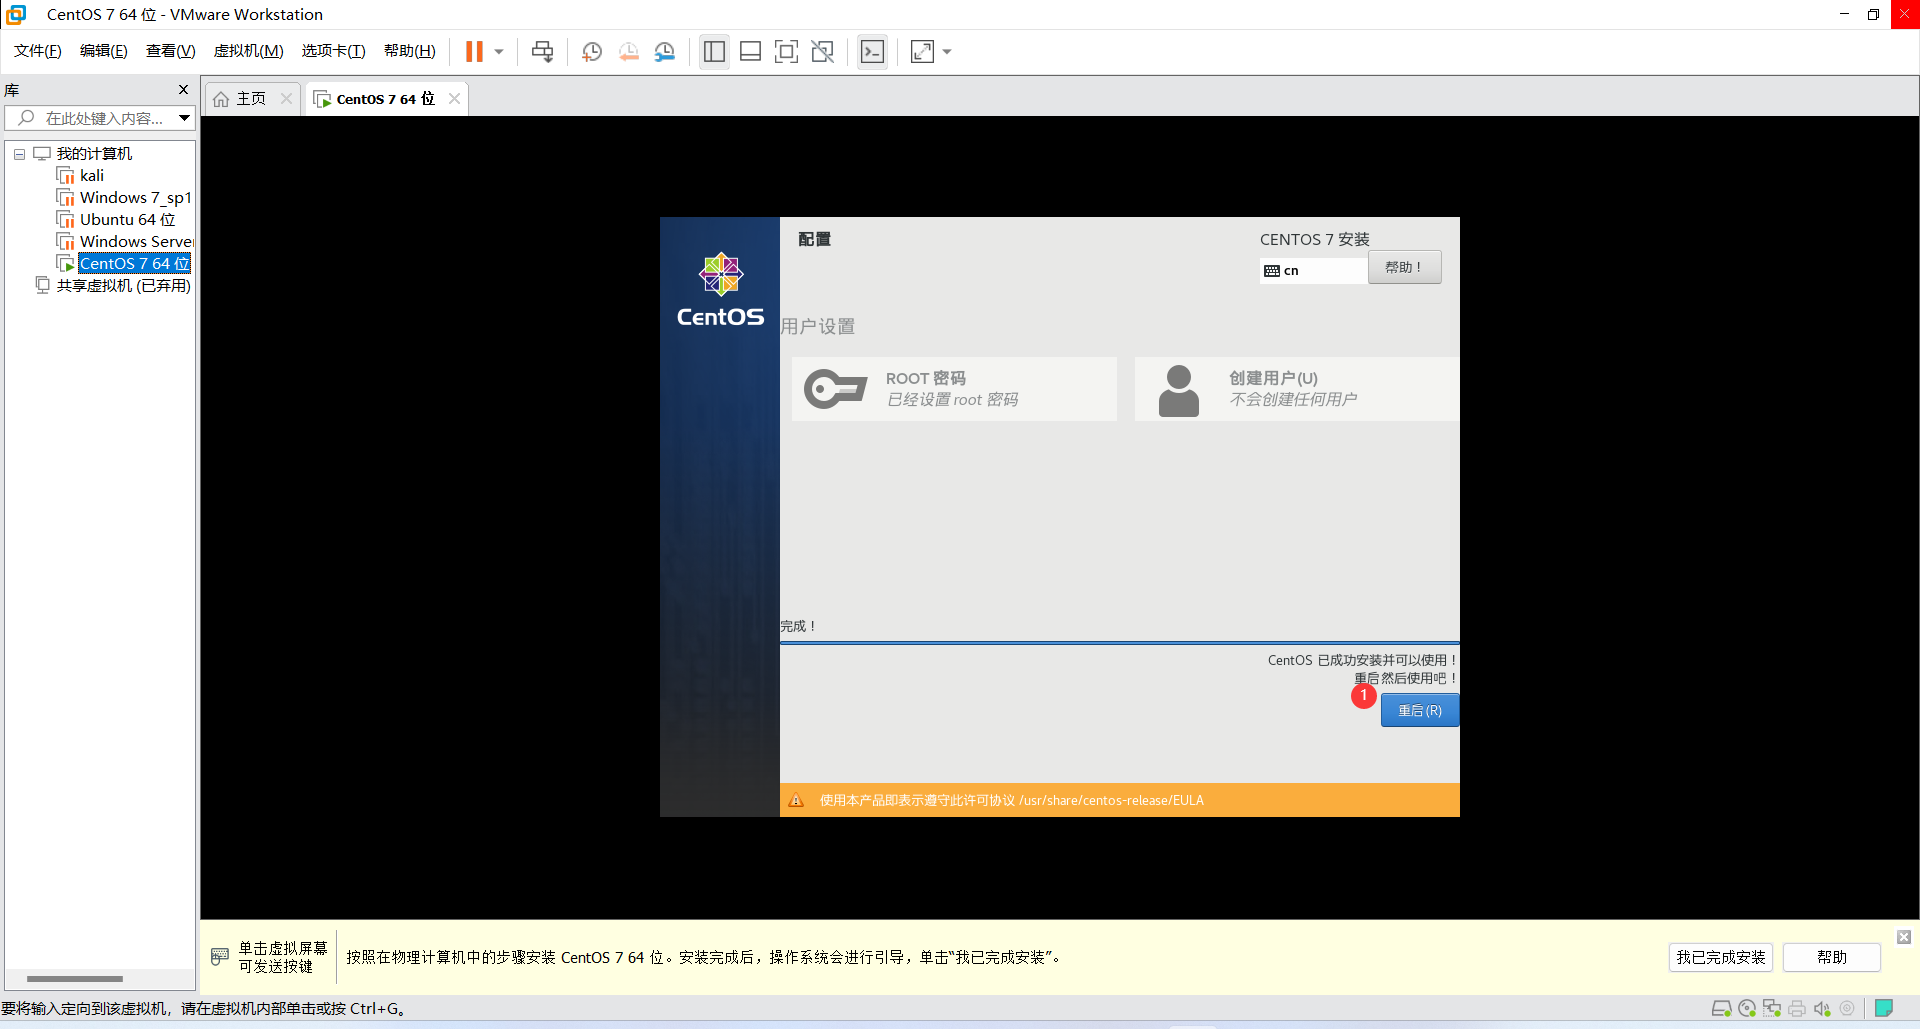Select CentOS 7 64 位 in the library
Screen dimensions: 1920x1029
(134, 264)
